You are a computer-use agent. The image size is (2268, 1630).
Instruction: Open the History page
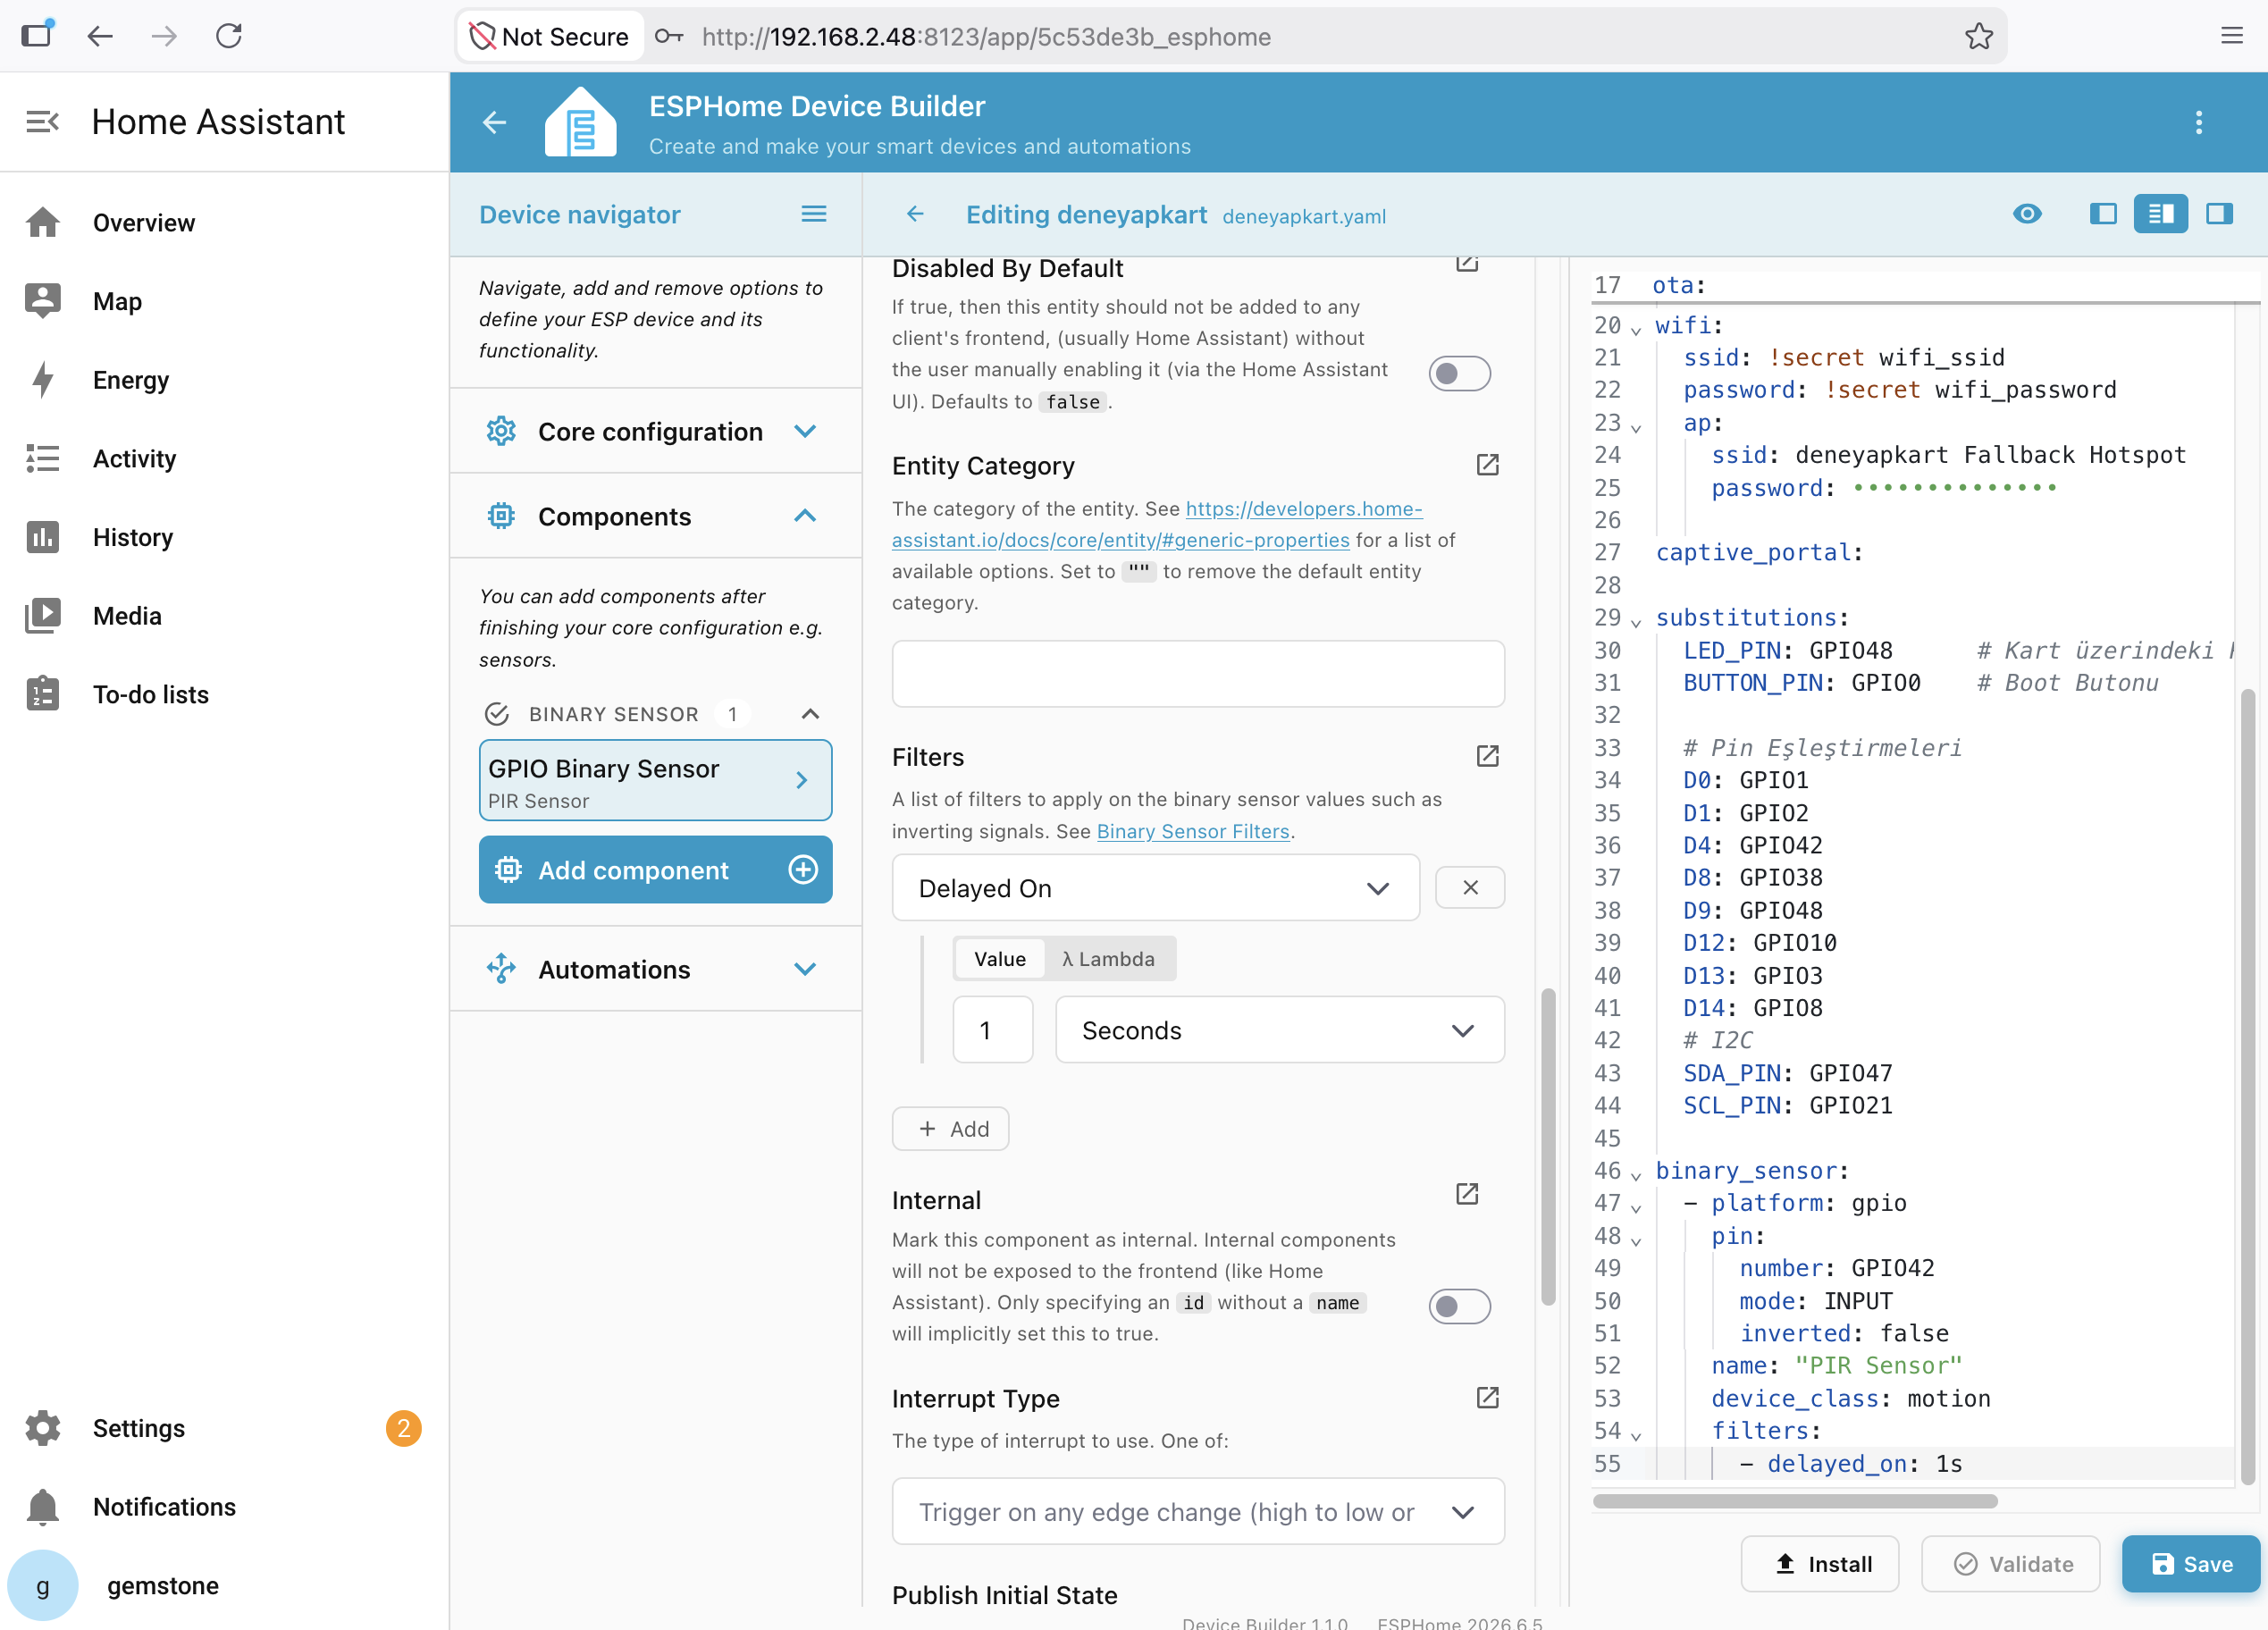click(x=225, y=537)
